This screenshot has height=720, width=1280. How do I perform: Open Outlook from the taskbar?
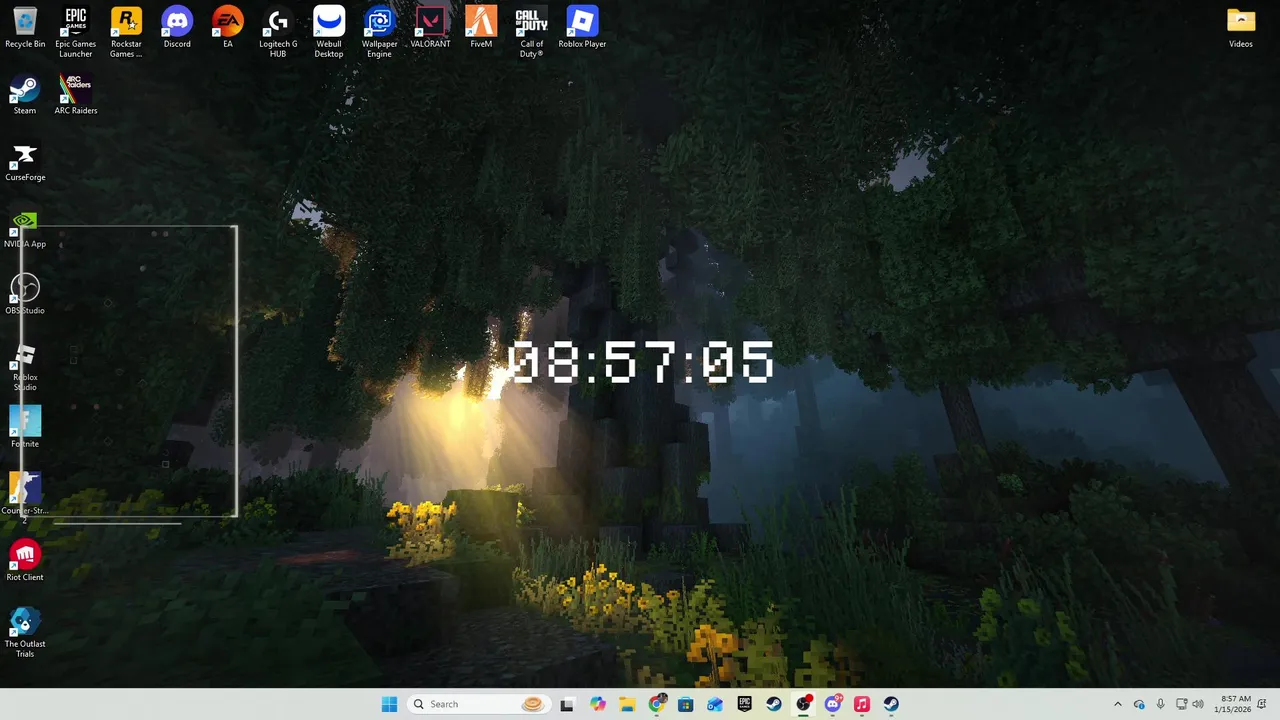(x=715, y=704)
